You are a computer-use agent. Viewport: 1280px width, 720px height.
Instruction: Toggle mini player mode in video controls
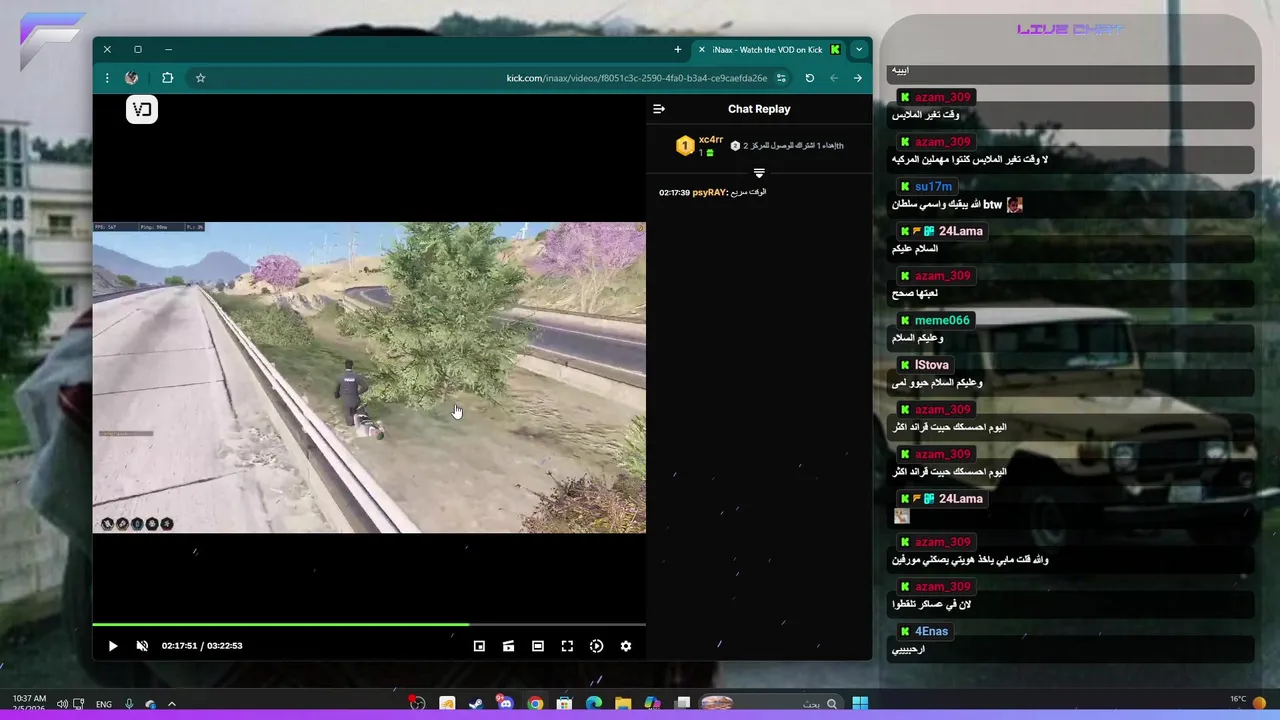(479, 646)
